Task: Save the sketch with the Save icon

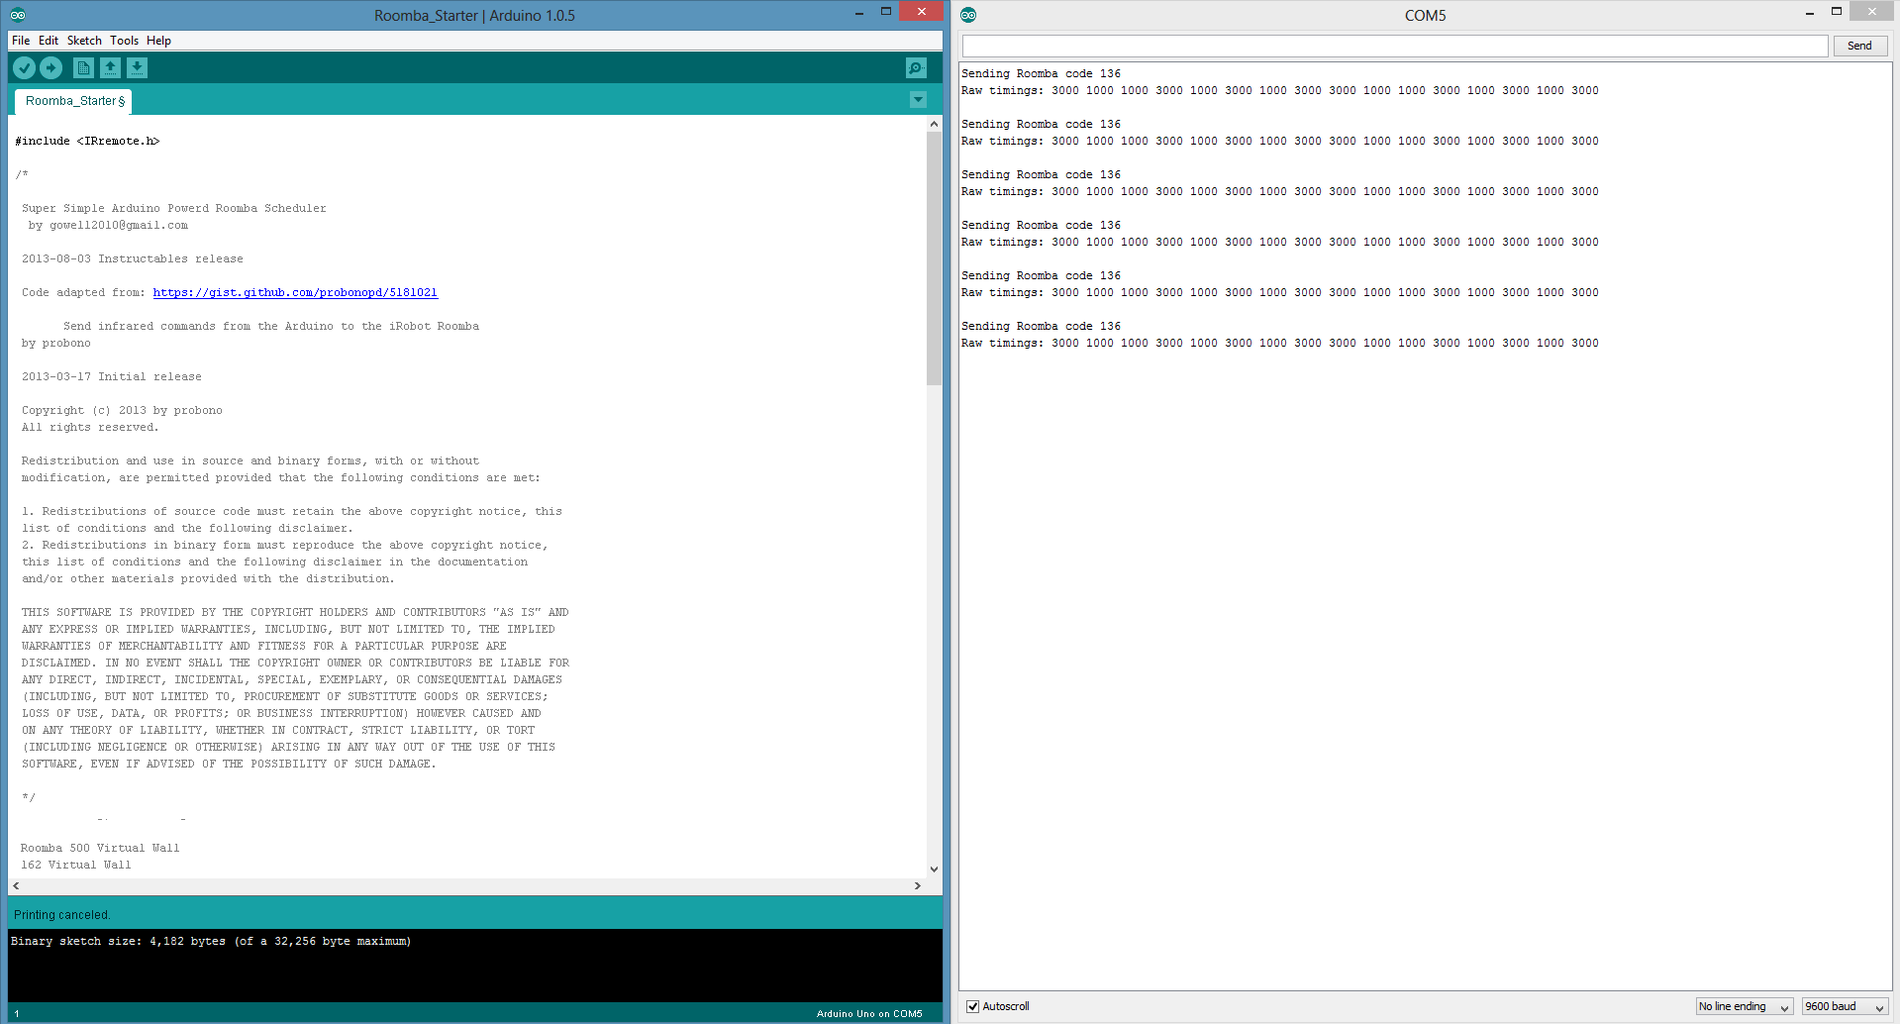Action: pos(137,68)
